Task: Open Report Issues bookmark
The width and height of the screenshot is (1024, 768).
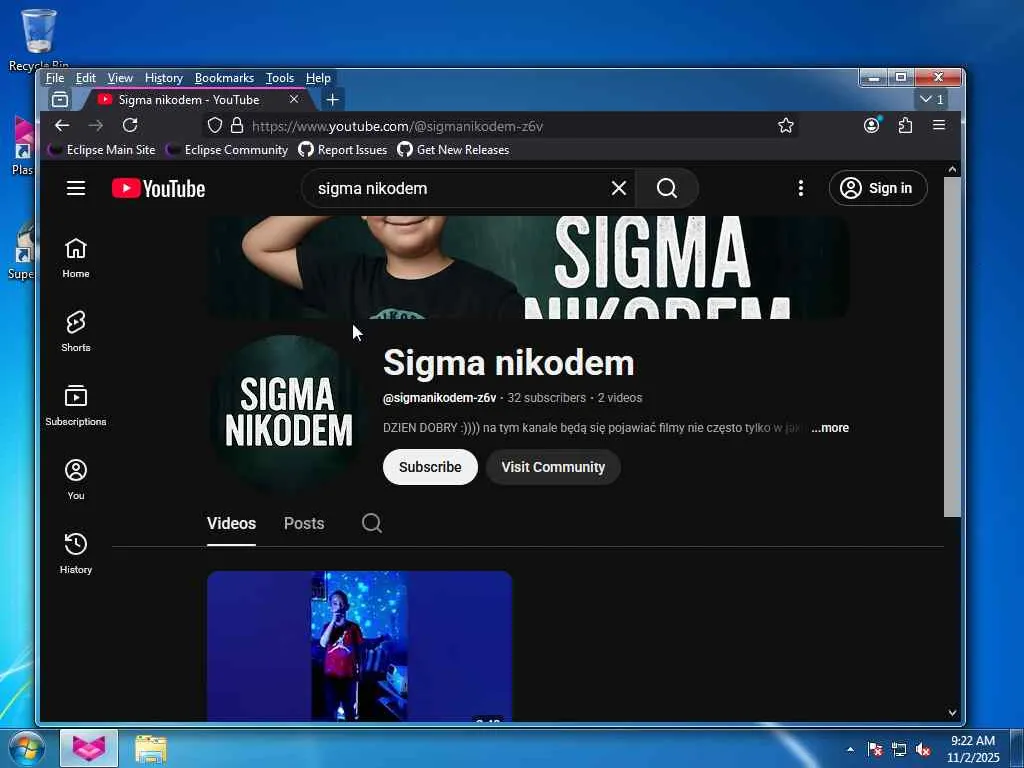Action: (343, 150)
